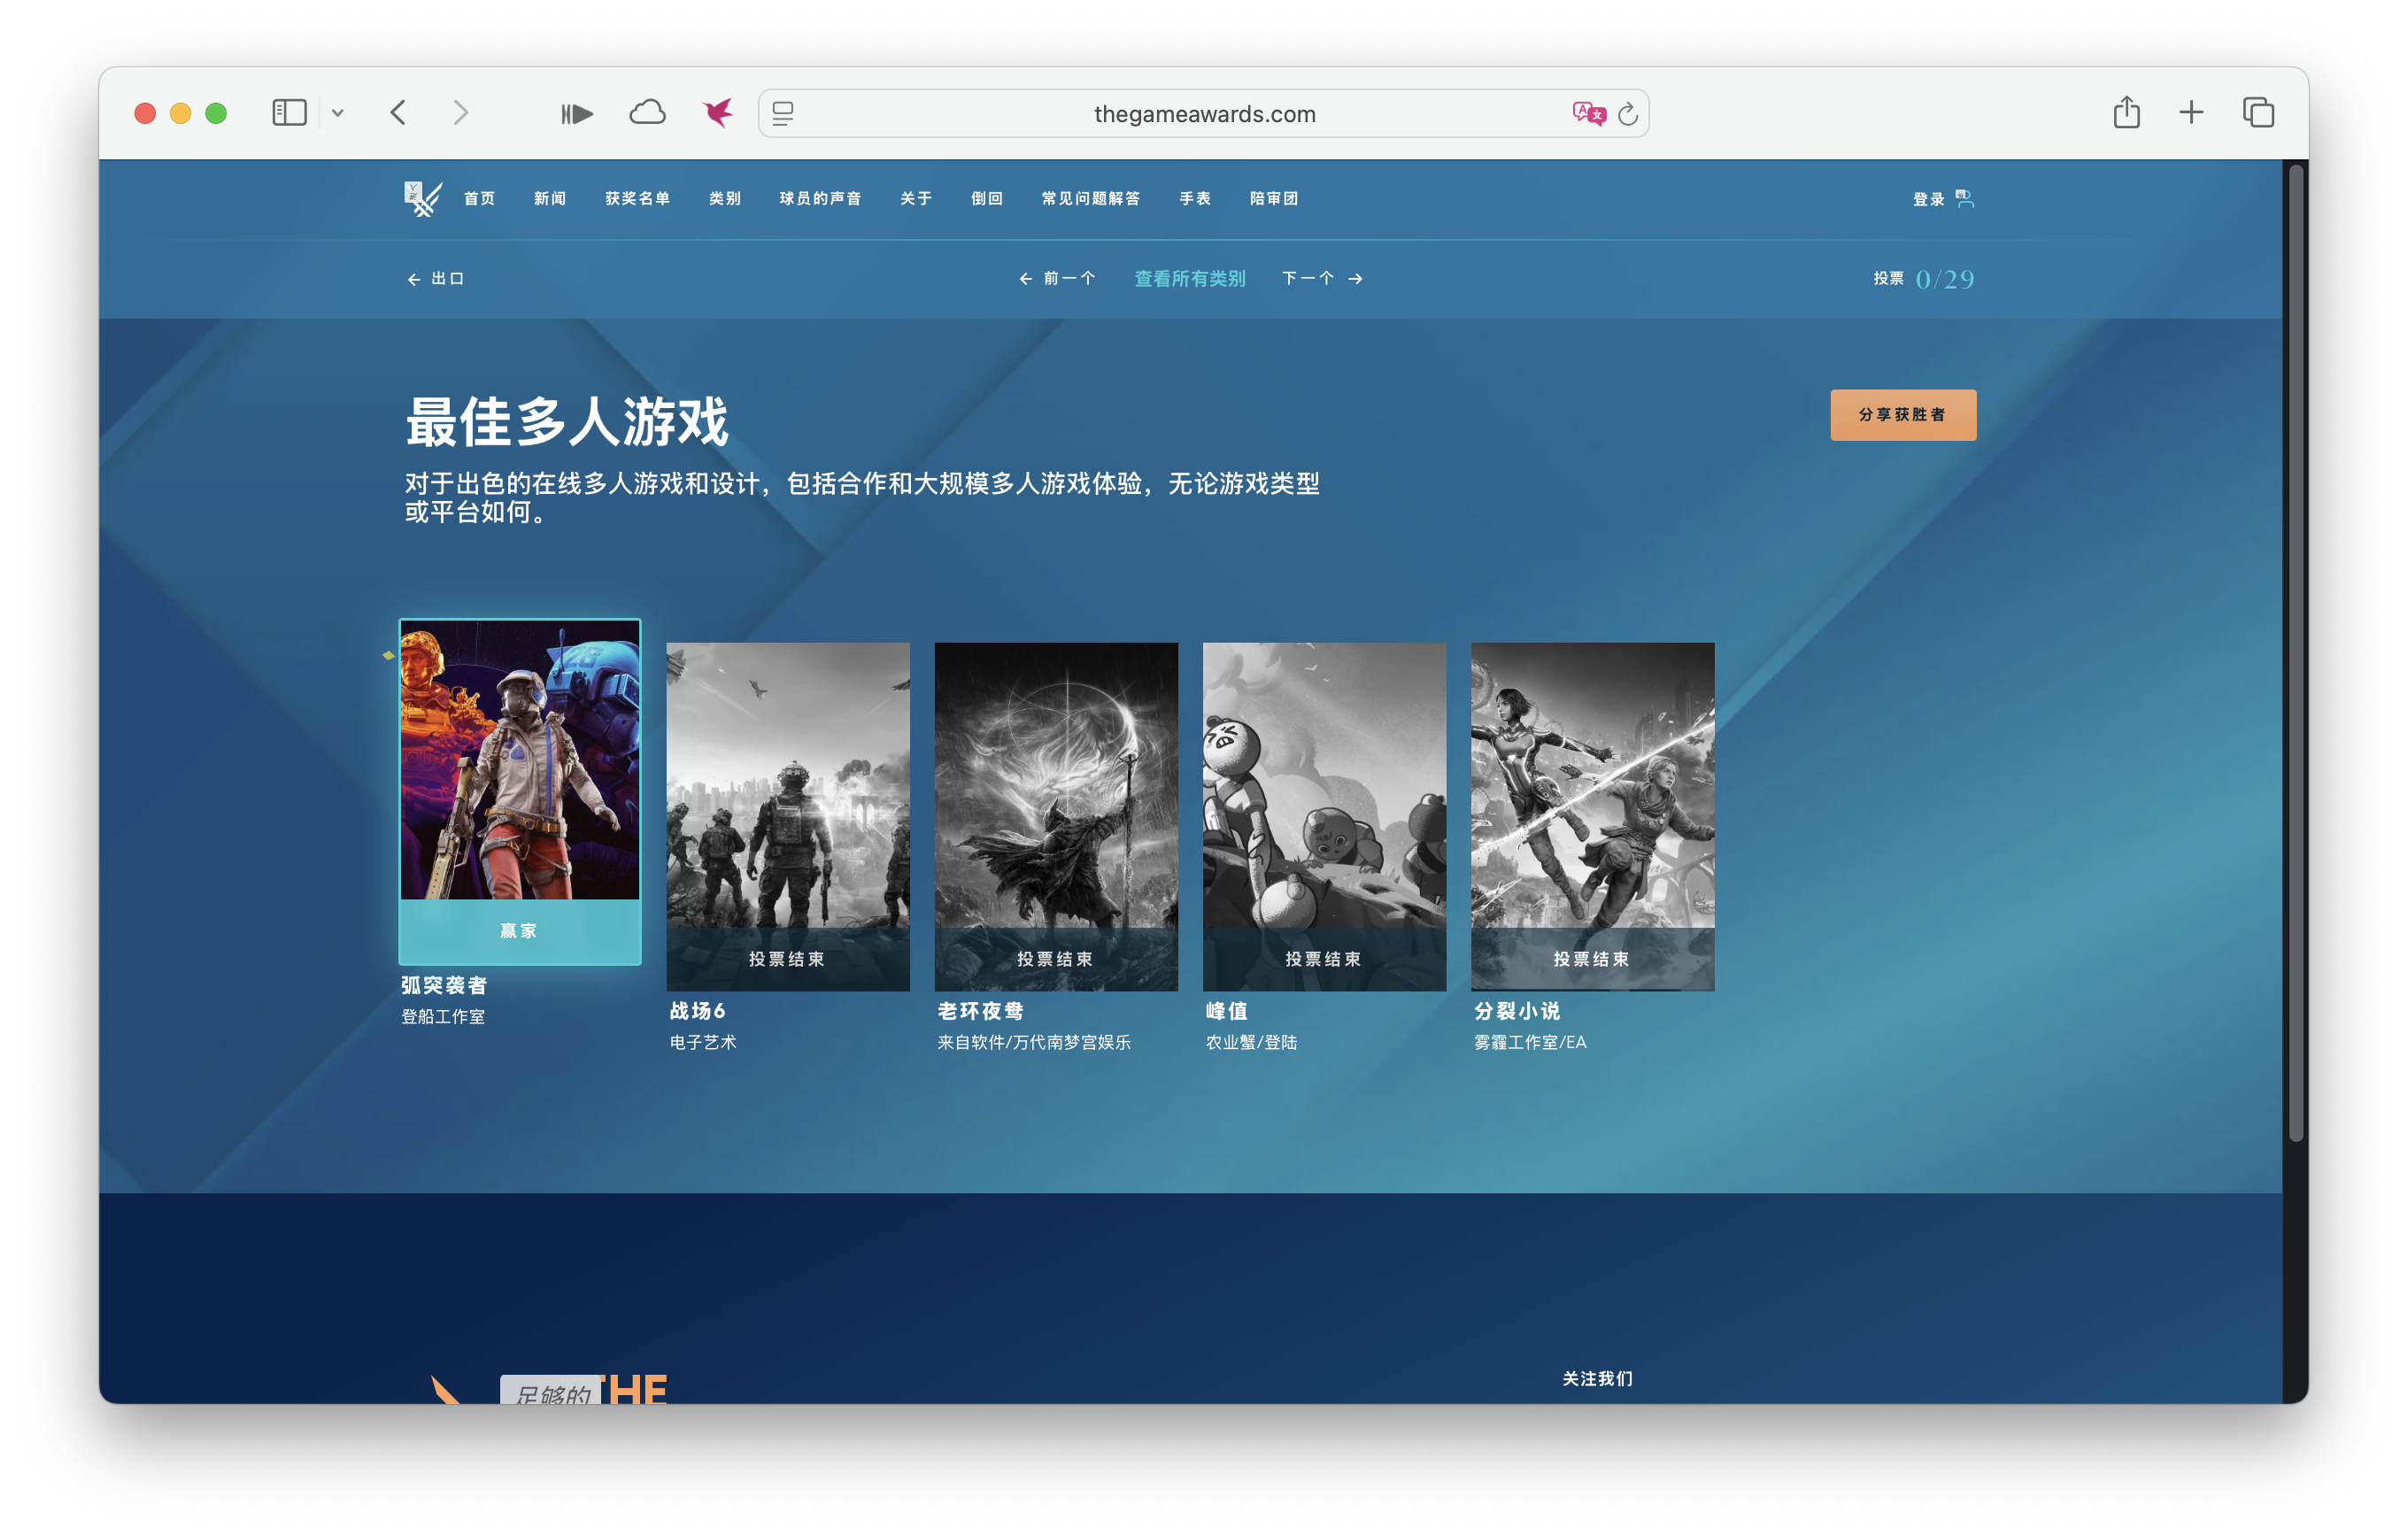This screenshot has height=1535, width=2408.
Task: Open the iCloud icon in the toolbar
Action: pyautogui.click(x=647, y=112)
